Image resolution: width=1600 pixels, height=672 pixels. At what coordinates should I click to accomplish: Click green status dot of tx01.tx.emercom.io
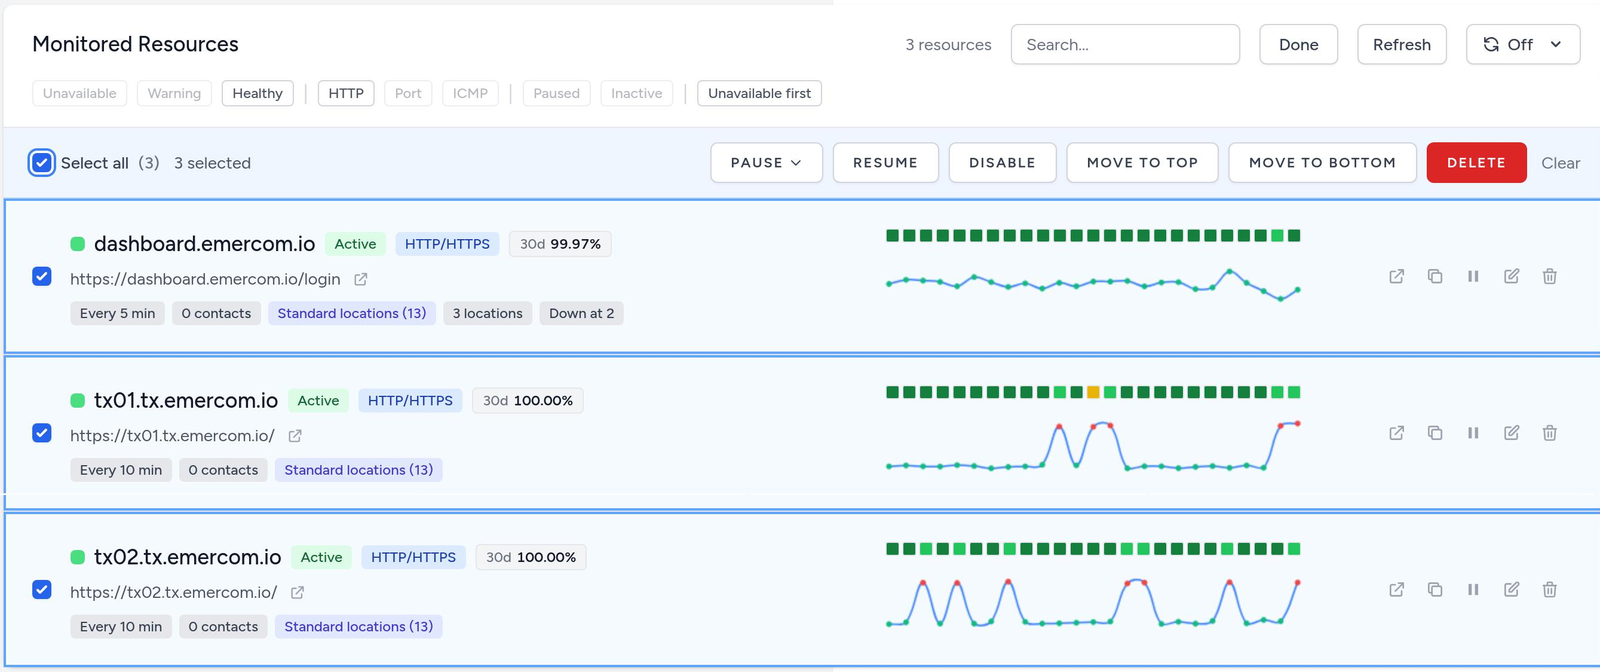point(77,401)
